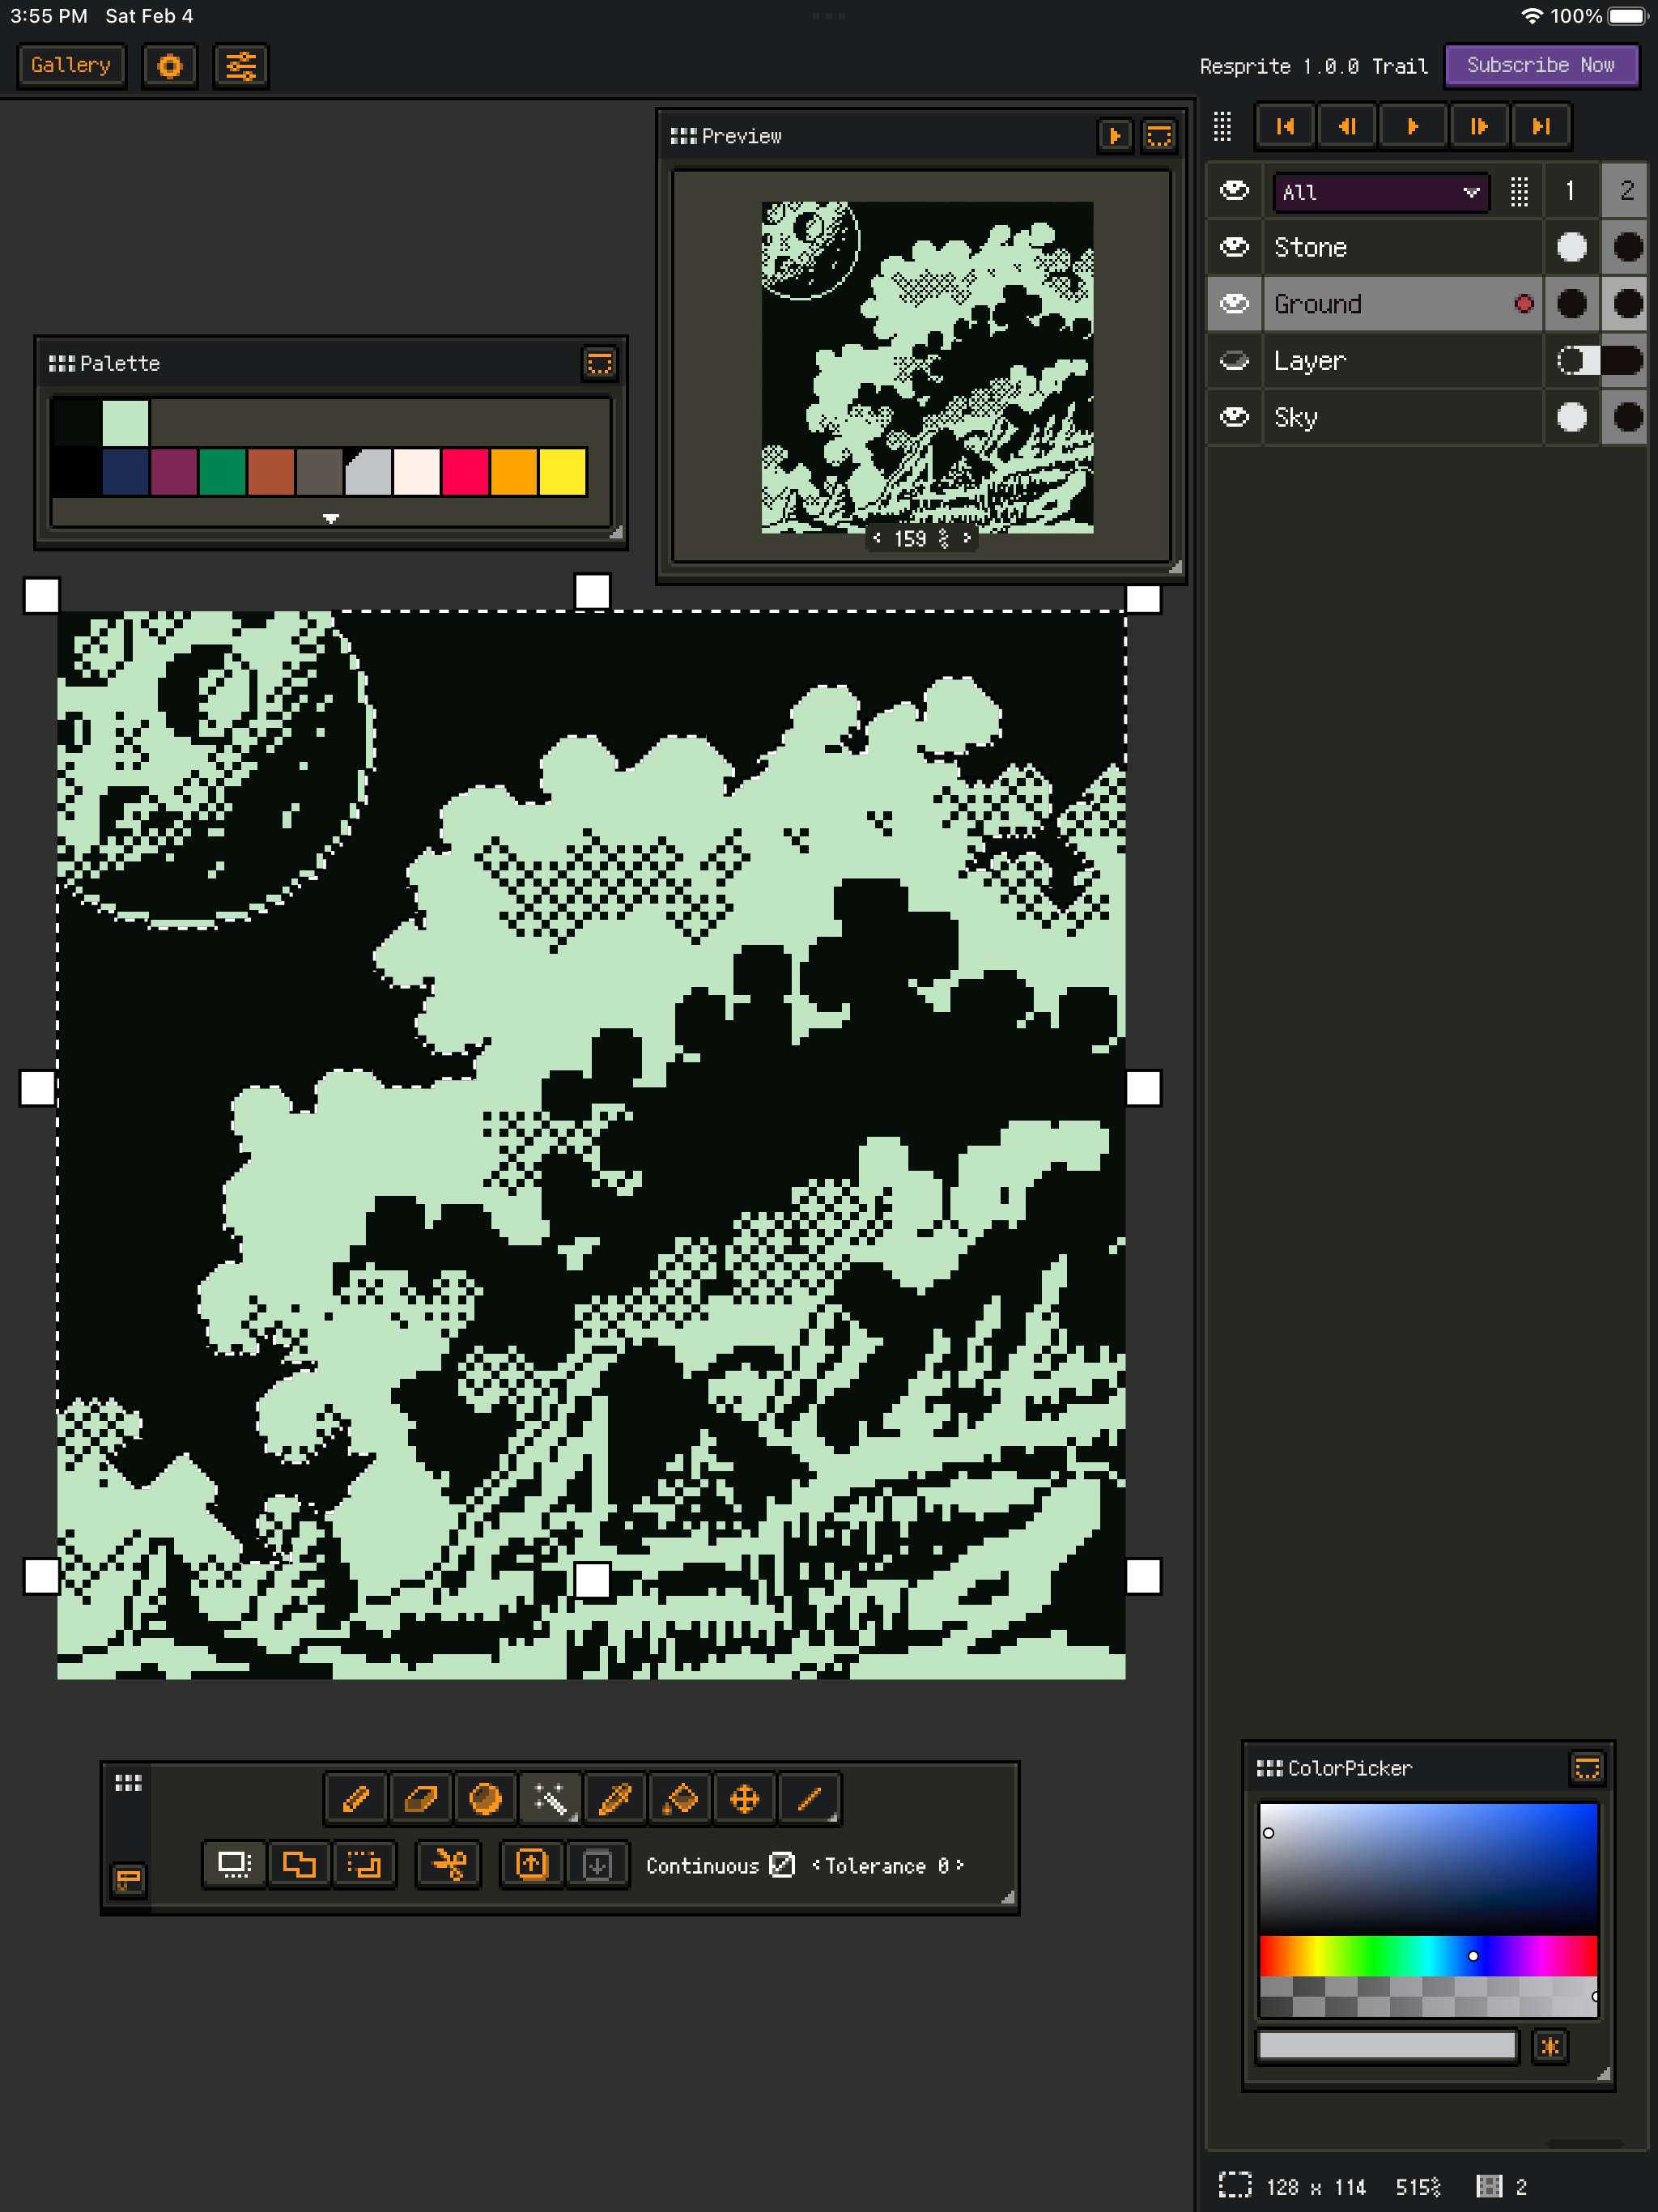This screenshot has height=2212, width=1658.
Task: Select the Pencil tool
Action: 355,1799
